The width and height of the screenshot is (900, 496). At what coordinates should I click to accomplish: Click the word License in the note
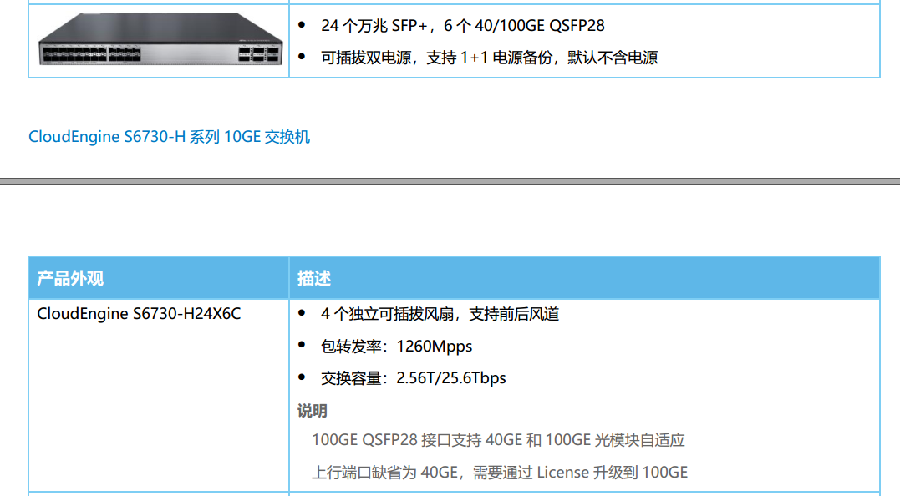564,472
